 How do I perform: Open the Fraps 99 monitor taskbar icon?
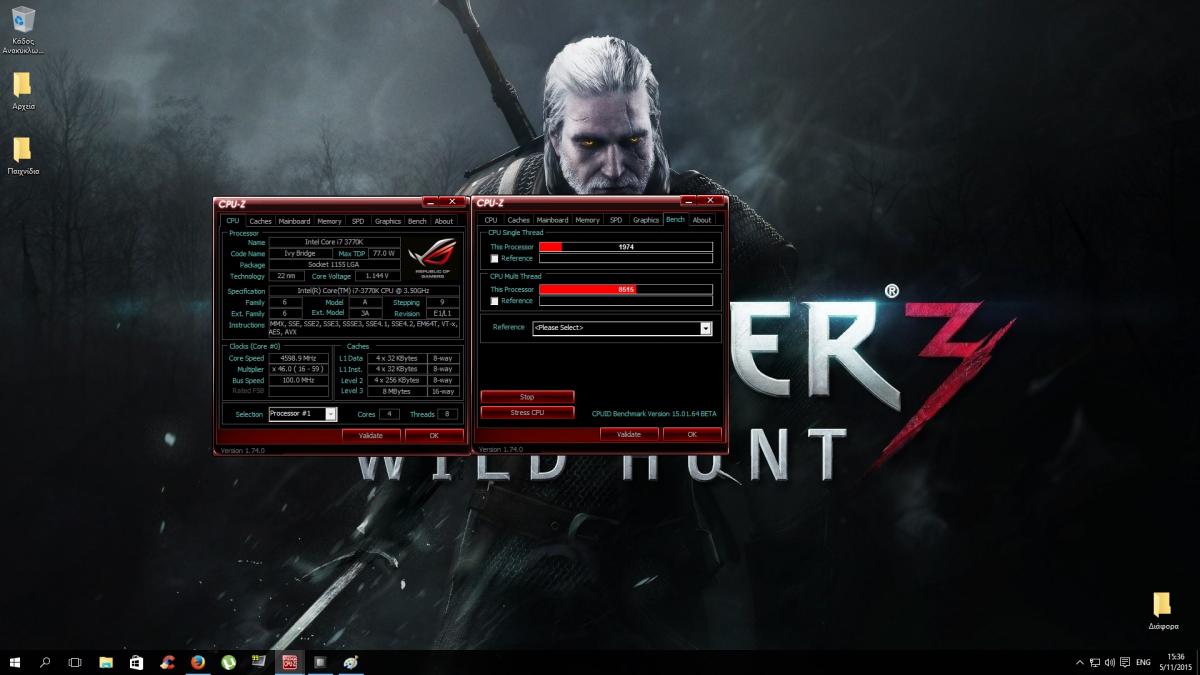[x=259, y=662]
